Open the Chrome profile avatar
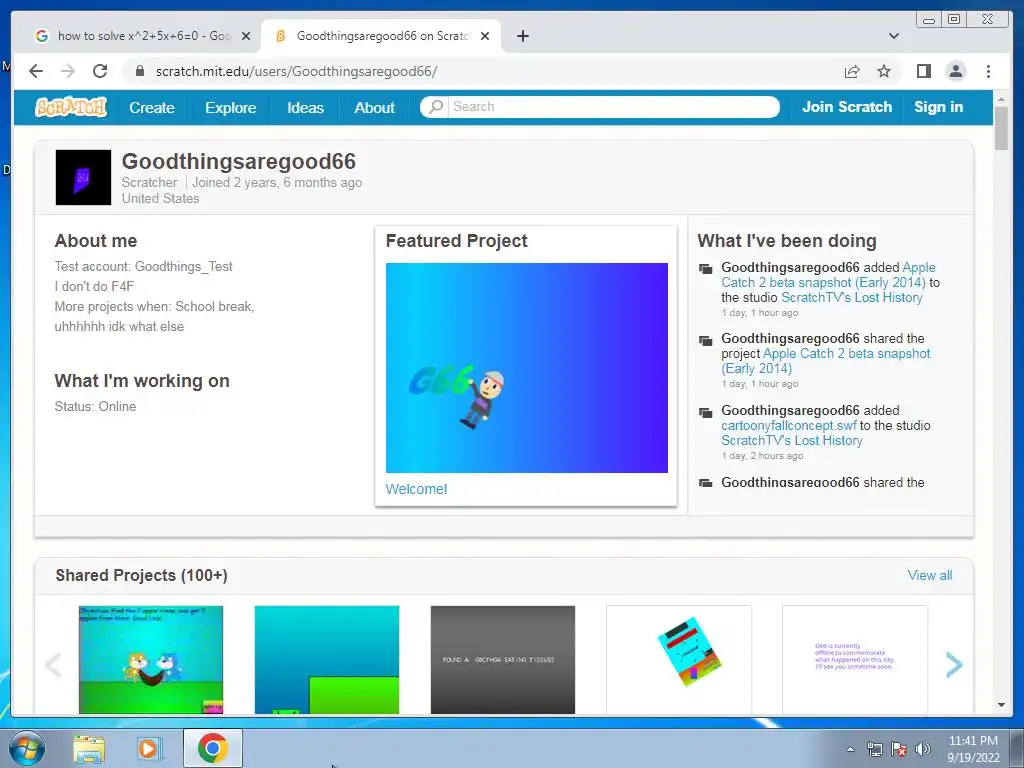This screenshot has height=768, width=1024. (x=955, y=71)
